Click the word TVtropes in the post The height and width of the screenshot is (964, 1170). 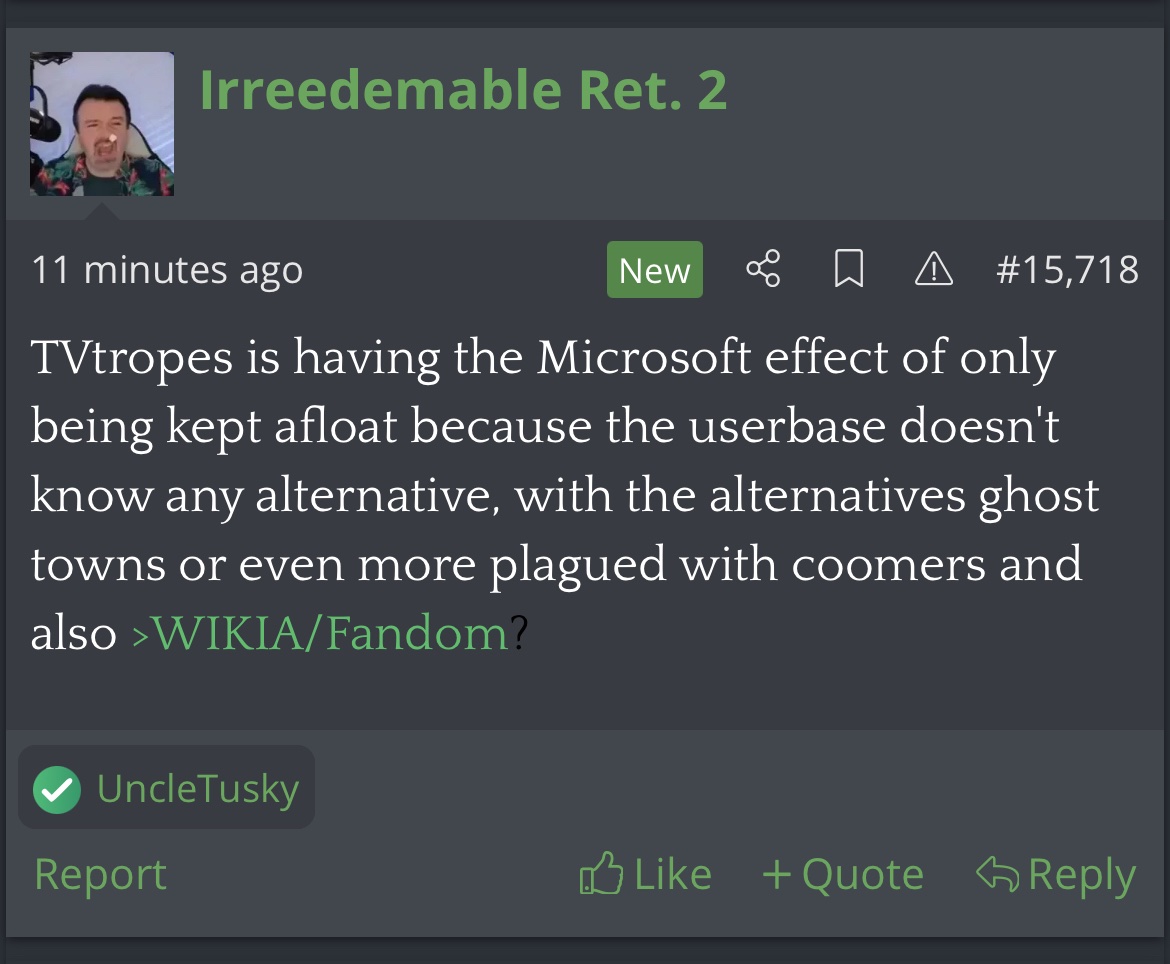click(132, 358)
